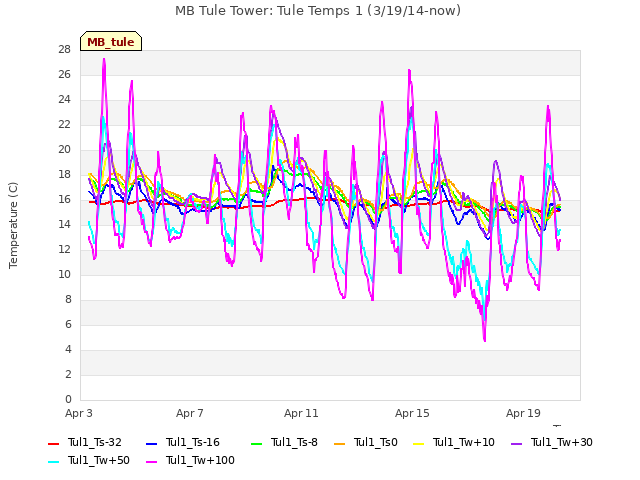This screenshot has height=480, width=640.
Task: Click the blue Tul1_Ts-16 legend swatch
Action: point(151,444)
